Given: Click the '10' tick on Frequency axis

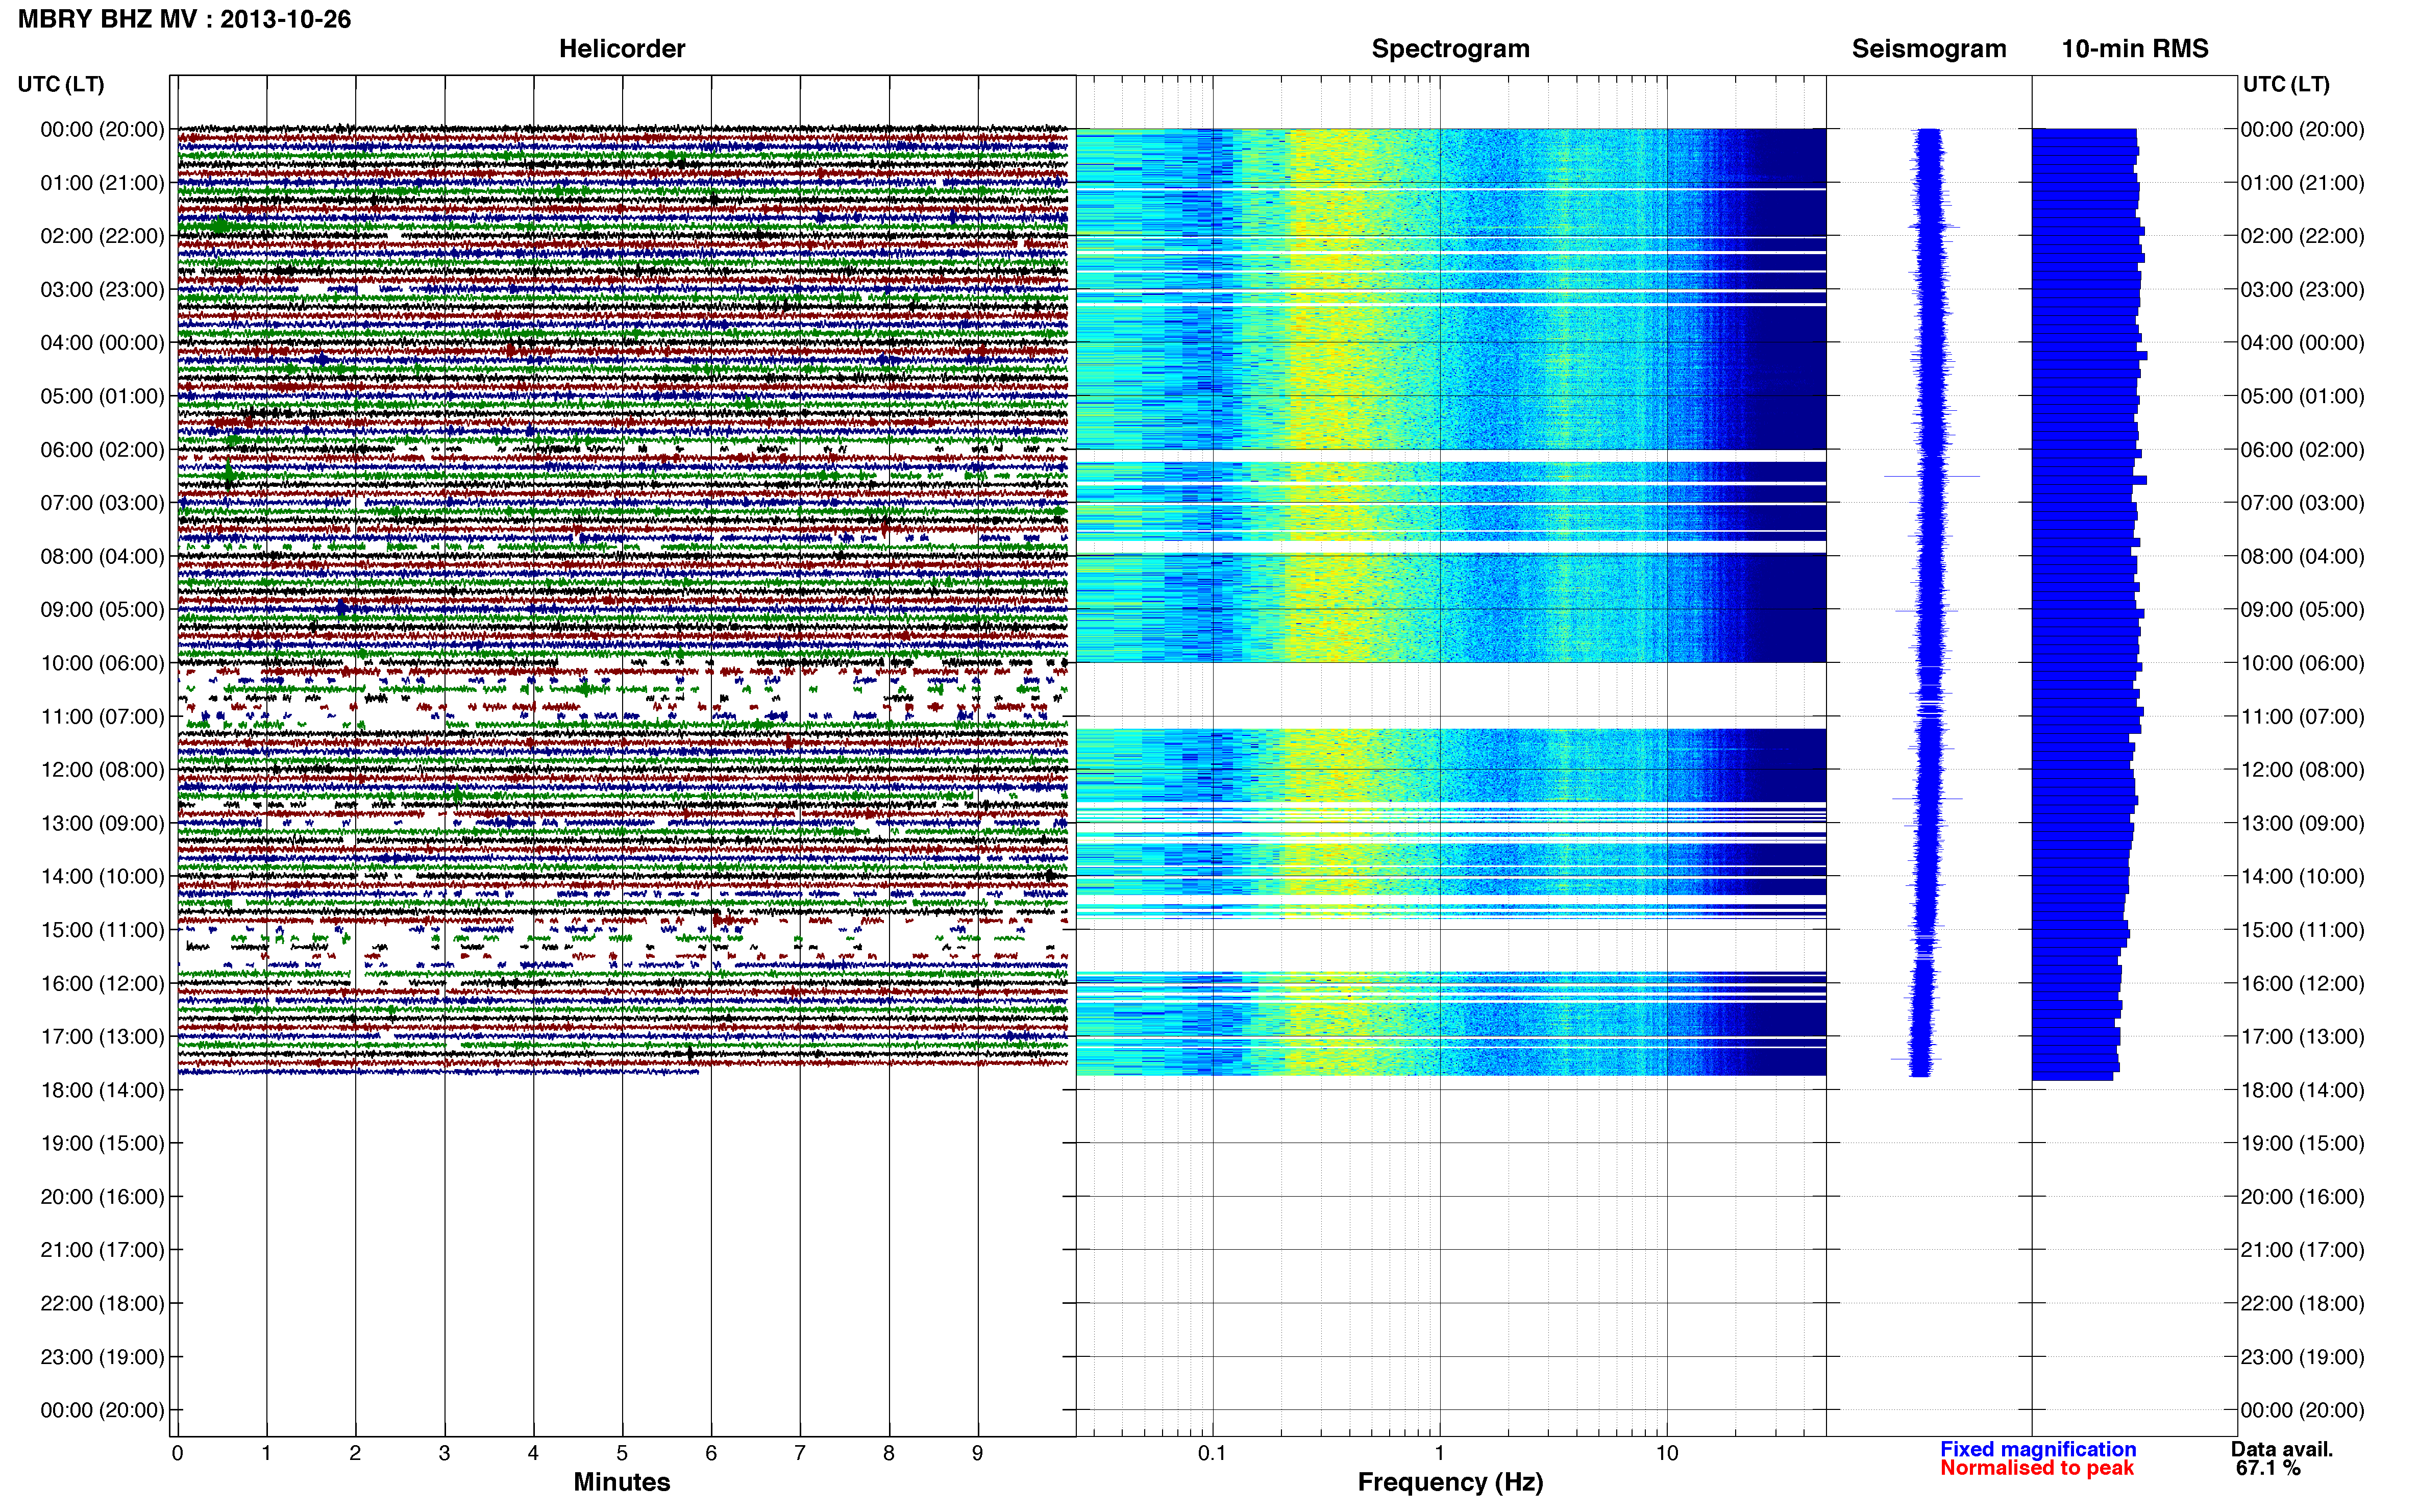Looking at the screenshot, I should coord(1667,1453).
